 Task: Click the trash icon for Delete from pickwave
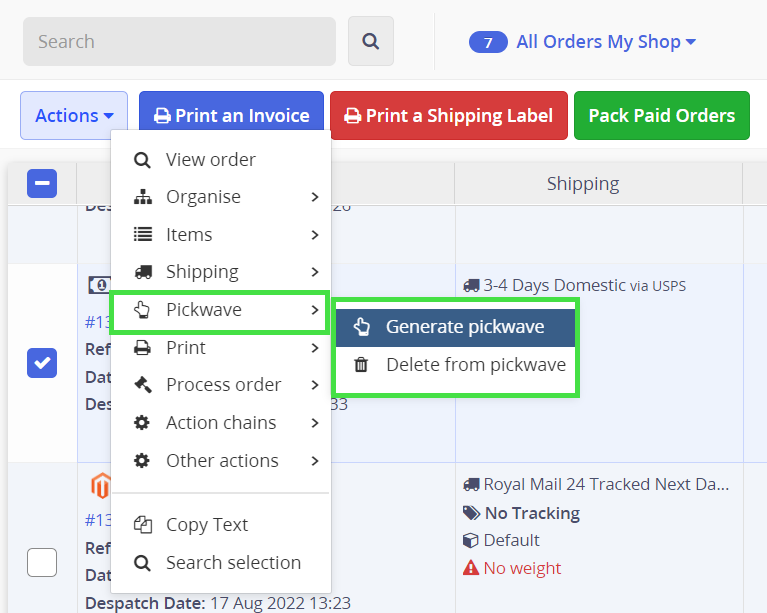pyautogui.click(x=361, y=365)
